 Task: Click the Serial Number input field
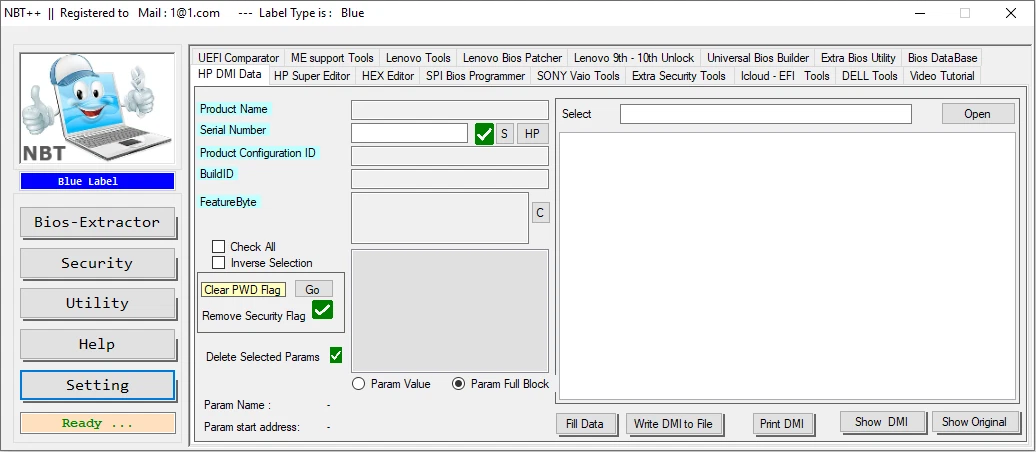pos(410,133)
